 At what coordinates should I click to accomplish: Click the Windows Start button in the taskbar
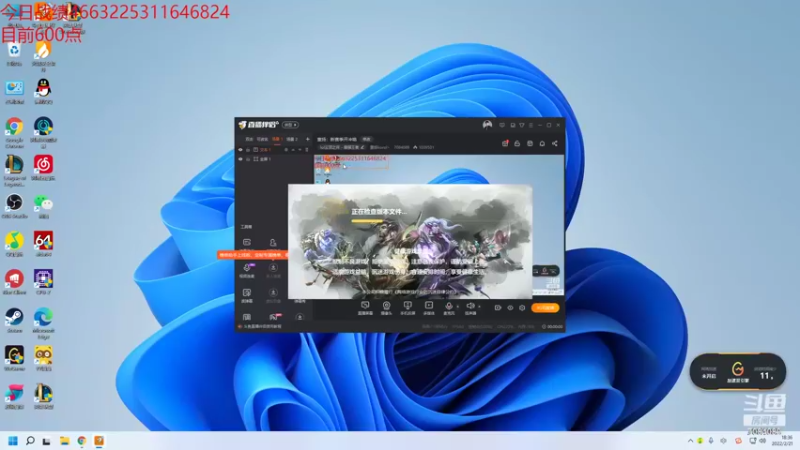(13, 441)
